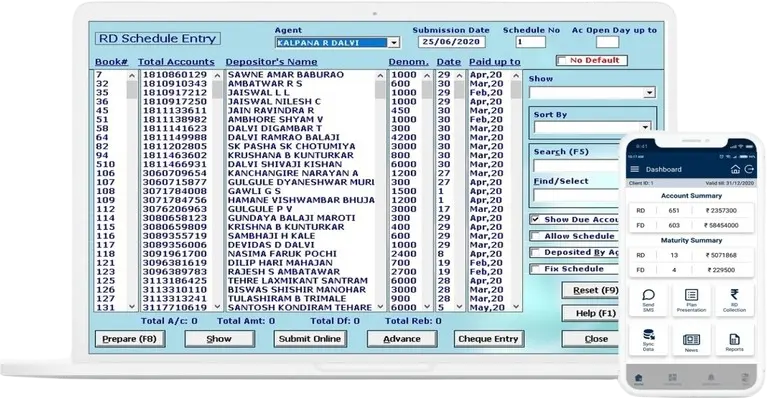The width and height of the screenshot is (768, 398).
Task: Select account number 1810860129
Action: (x=175, y=75)
